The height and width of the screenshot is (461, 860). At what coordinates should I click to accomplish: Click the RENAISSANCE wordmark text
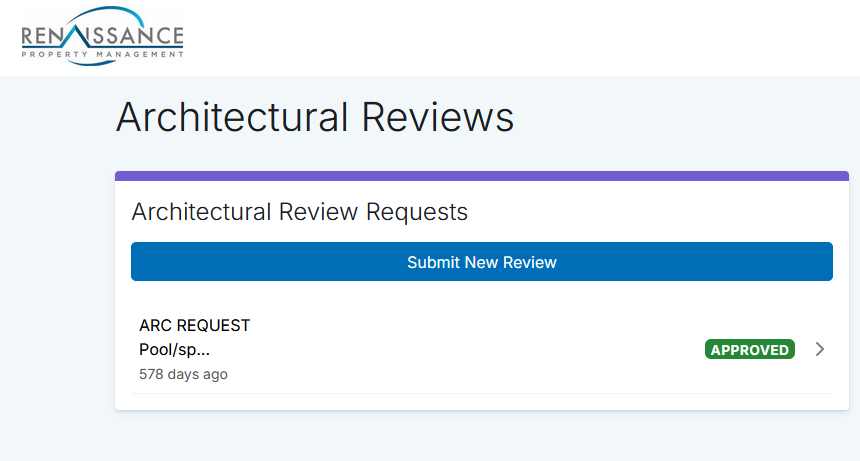[x=103, y=36]
